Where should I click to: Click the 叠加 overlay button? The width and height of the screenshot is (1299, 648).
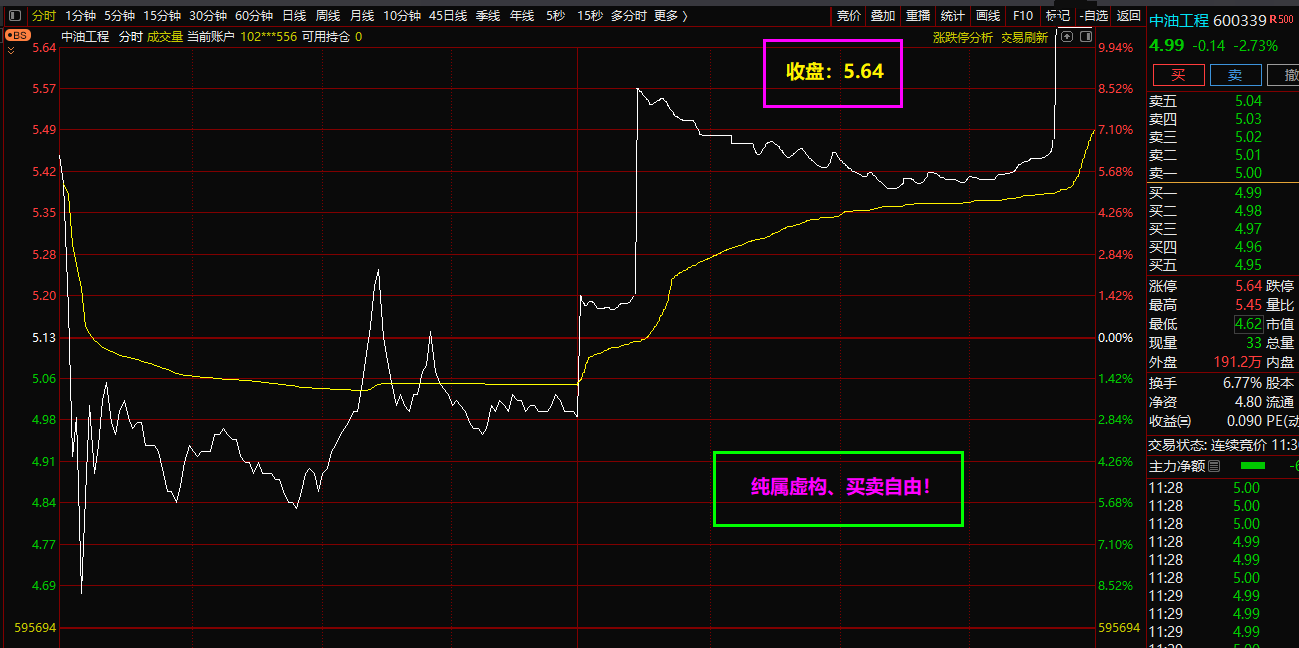[883, 16]
